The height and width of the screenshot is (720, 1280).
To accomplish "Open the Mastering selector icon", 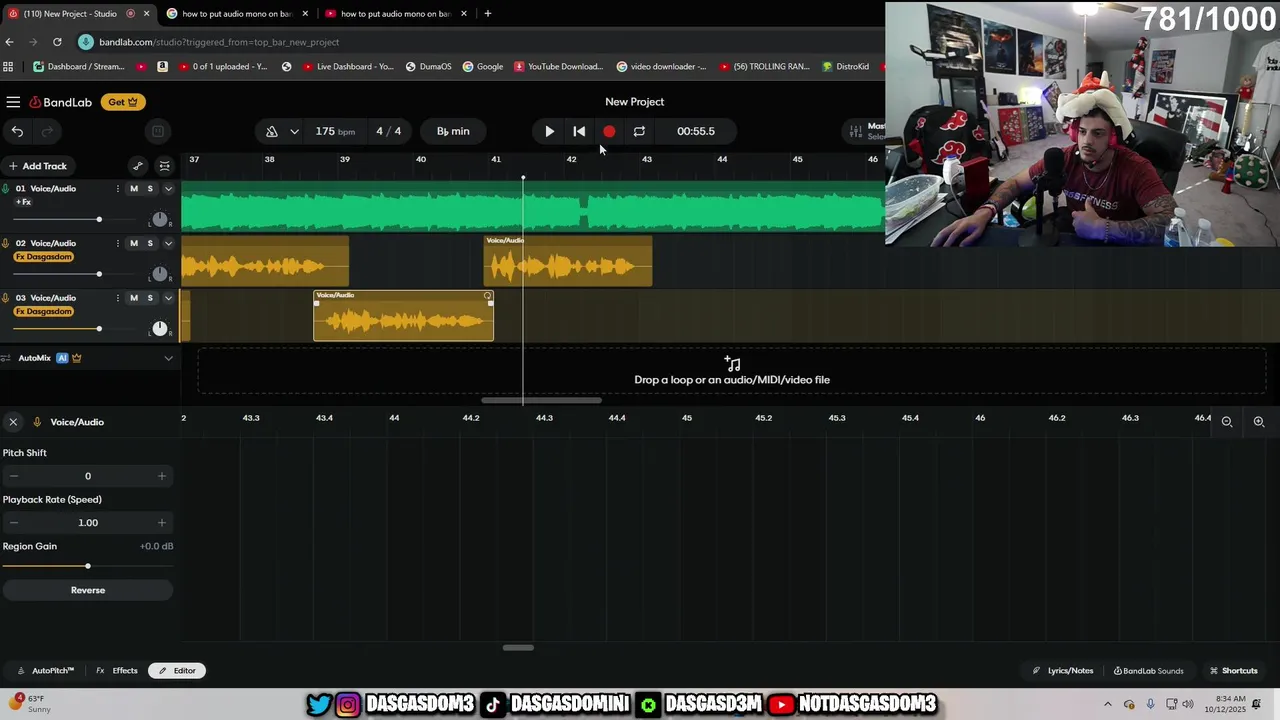I will 855,131.
